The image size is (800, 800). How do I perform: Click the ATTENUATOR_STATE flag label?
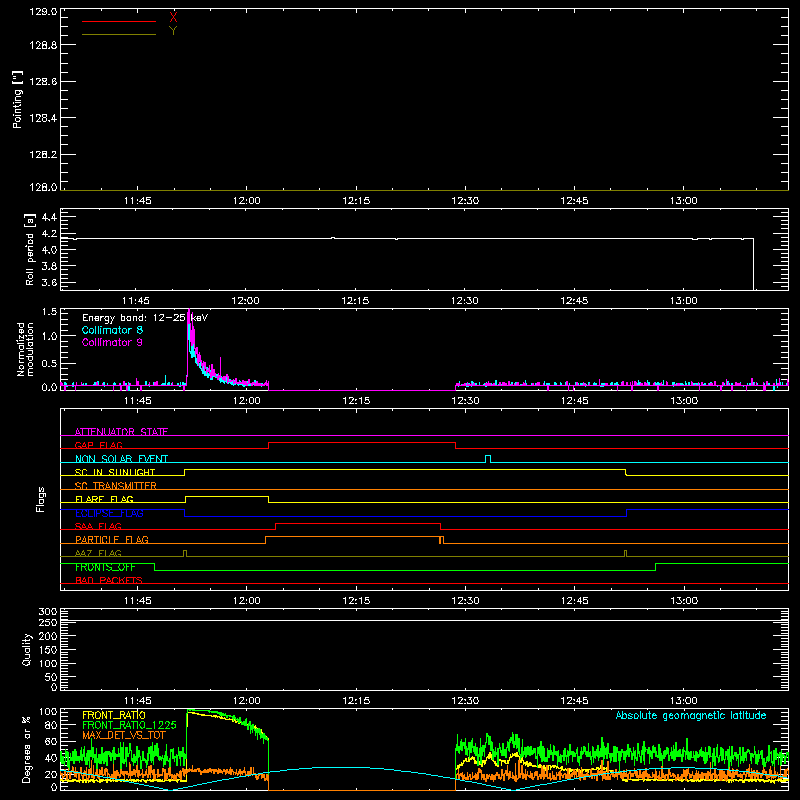tap(121, 432)
